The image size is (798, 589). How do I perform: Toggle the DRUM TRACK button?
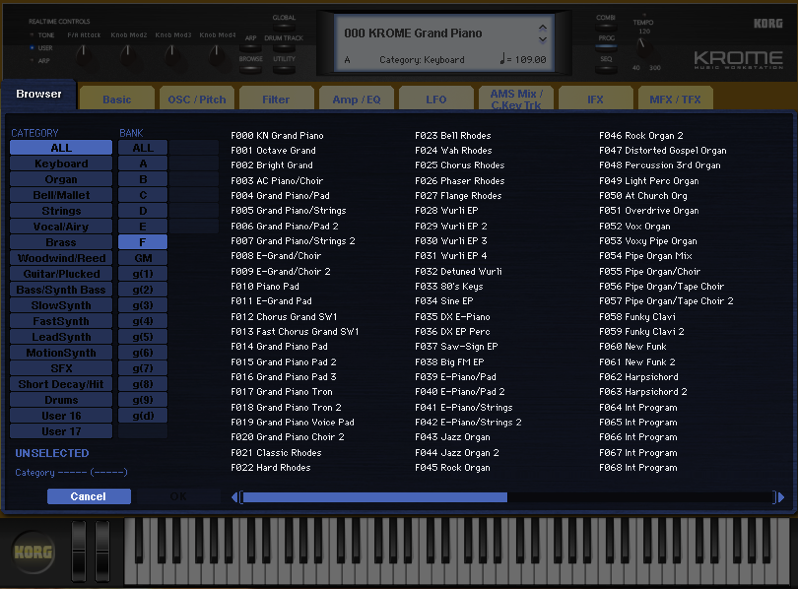coord(283,47)
